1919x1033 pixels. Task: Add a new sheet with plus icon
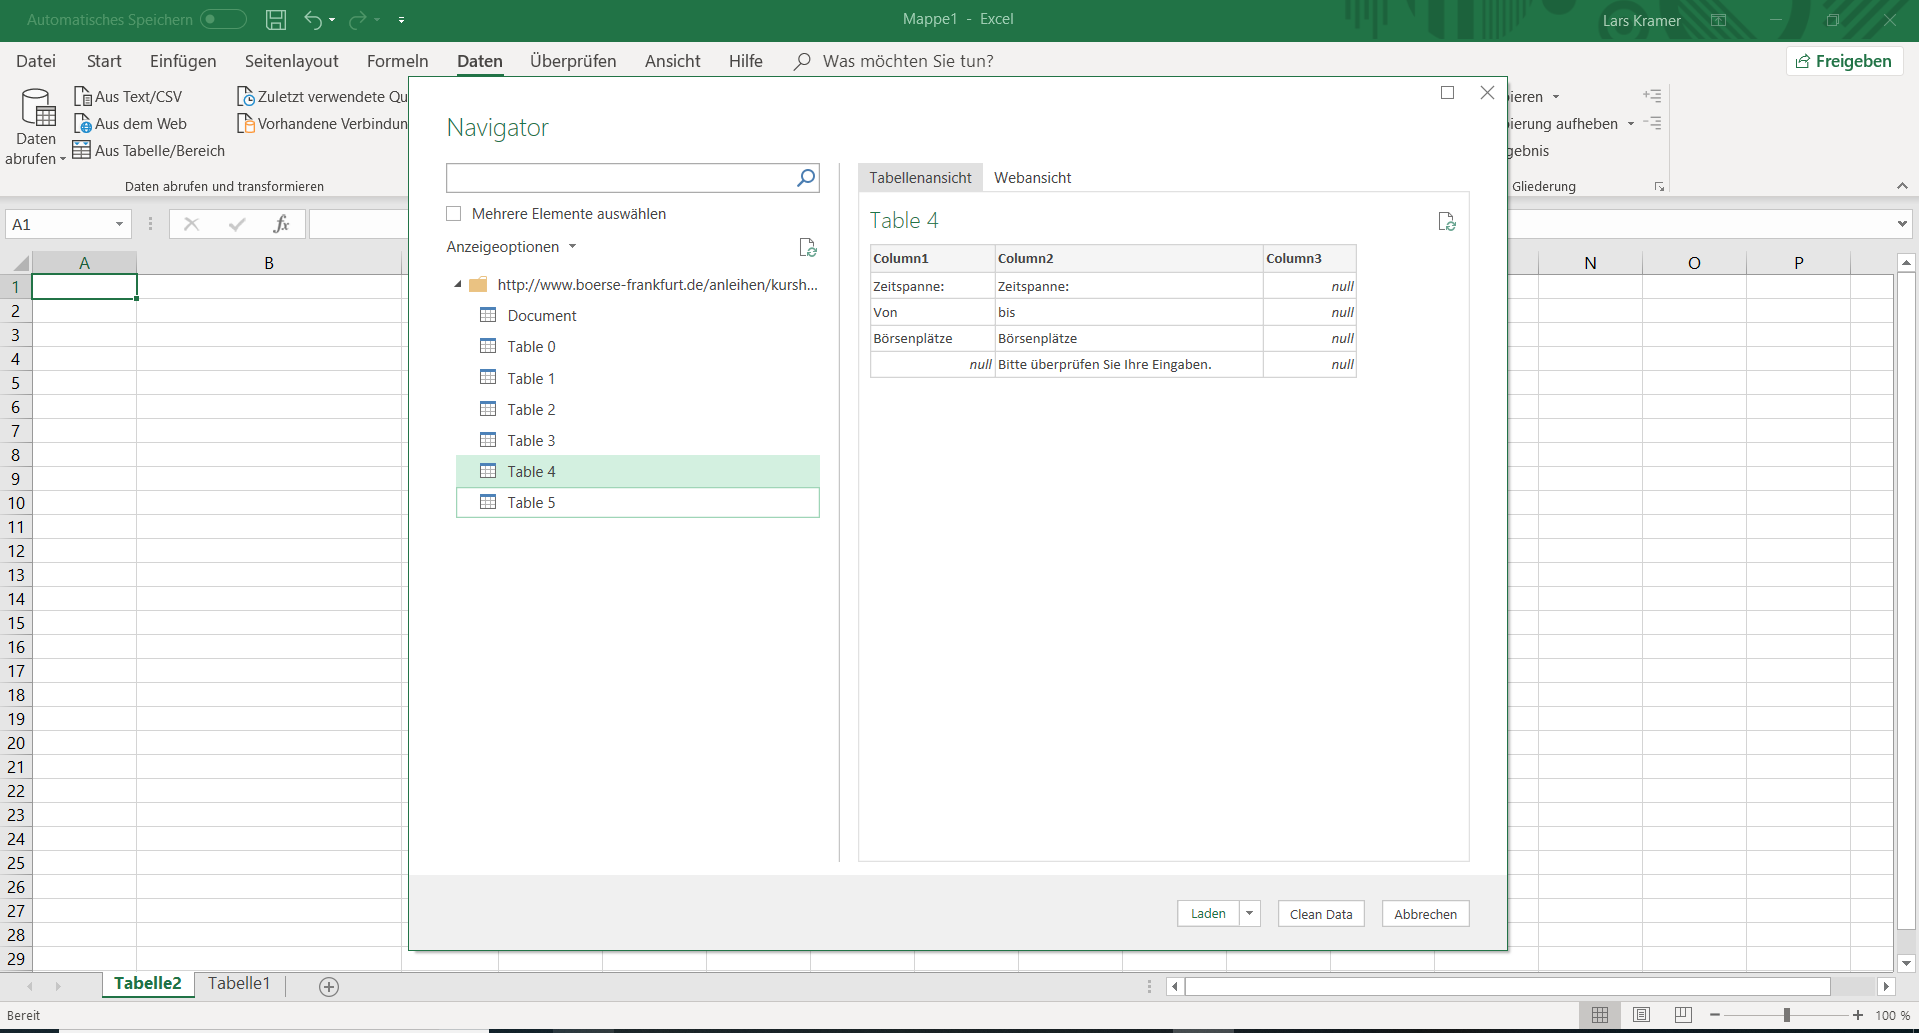[329, 986]
